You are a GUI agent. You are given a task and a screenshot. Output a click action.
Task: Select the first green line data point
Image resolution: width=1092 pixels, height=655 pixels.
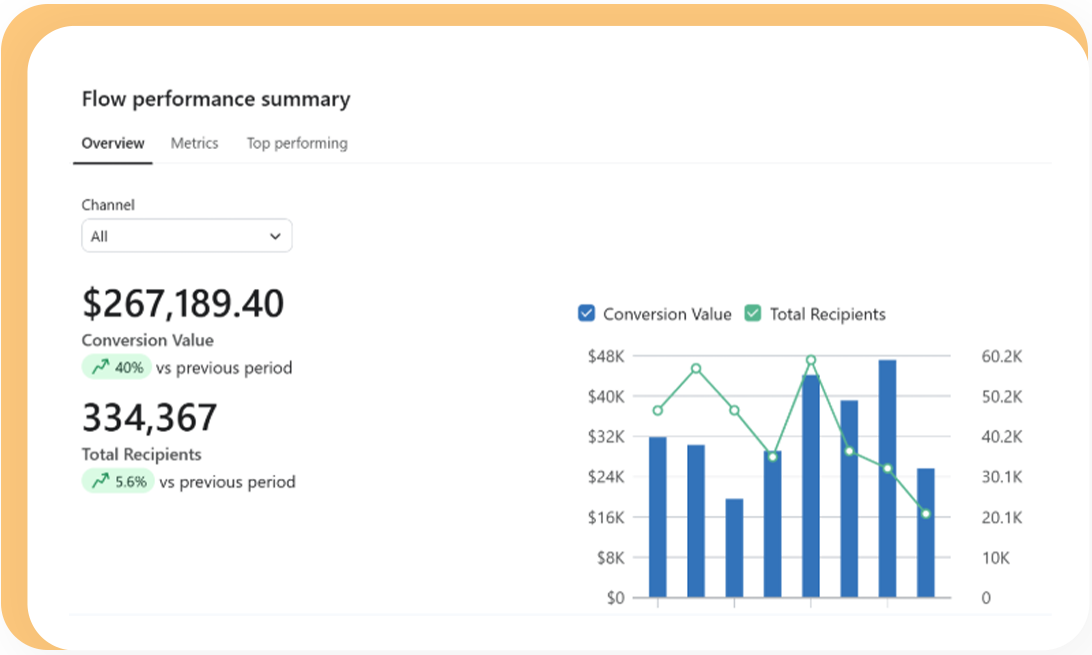pyautogui.click(x=657, y=410)
